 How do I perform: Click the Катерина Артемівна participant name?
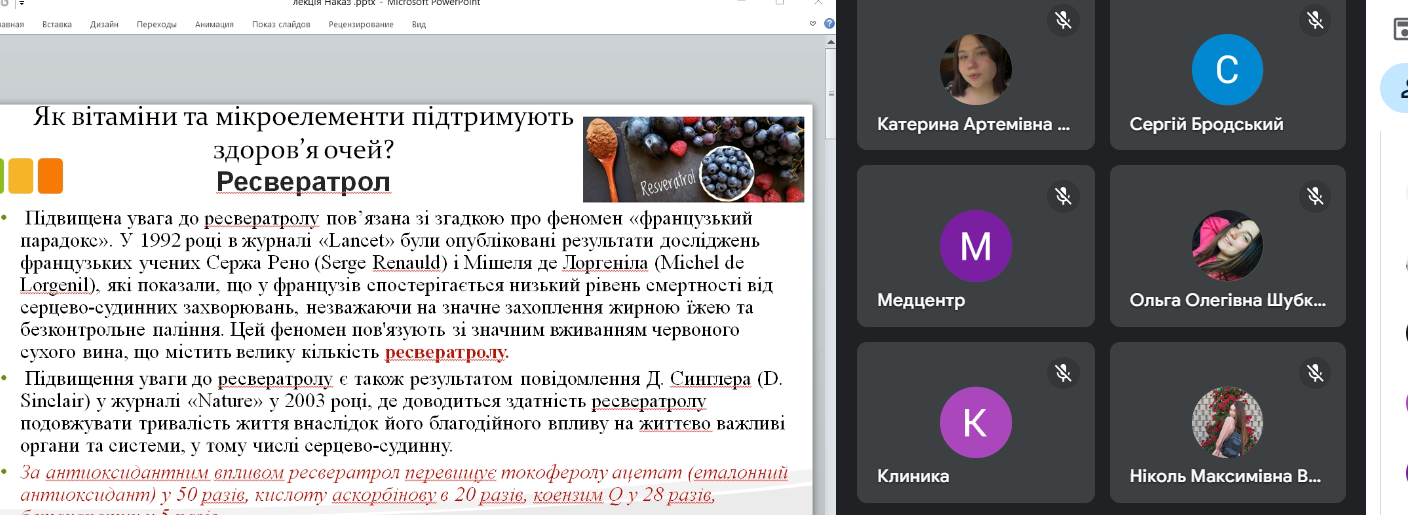click(975, 125)
